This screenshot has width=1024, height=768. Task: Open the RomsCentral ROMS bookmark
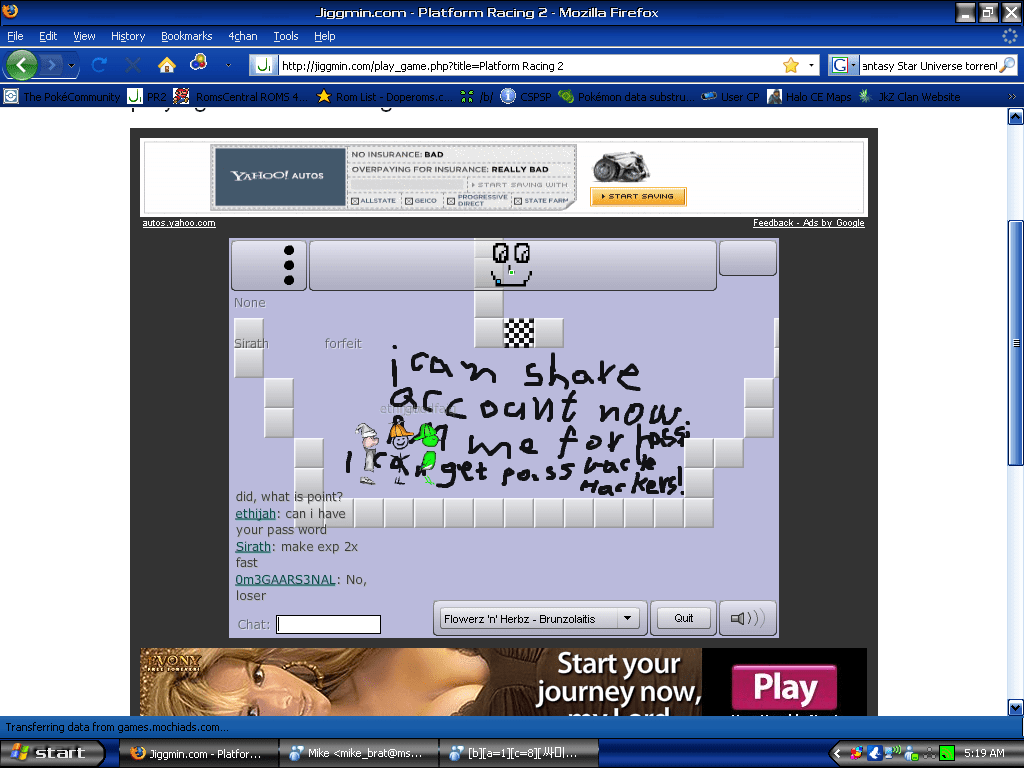pyautogui.click(x=240, y=97)
